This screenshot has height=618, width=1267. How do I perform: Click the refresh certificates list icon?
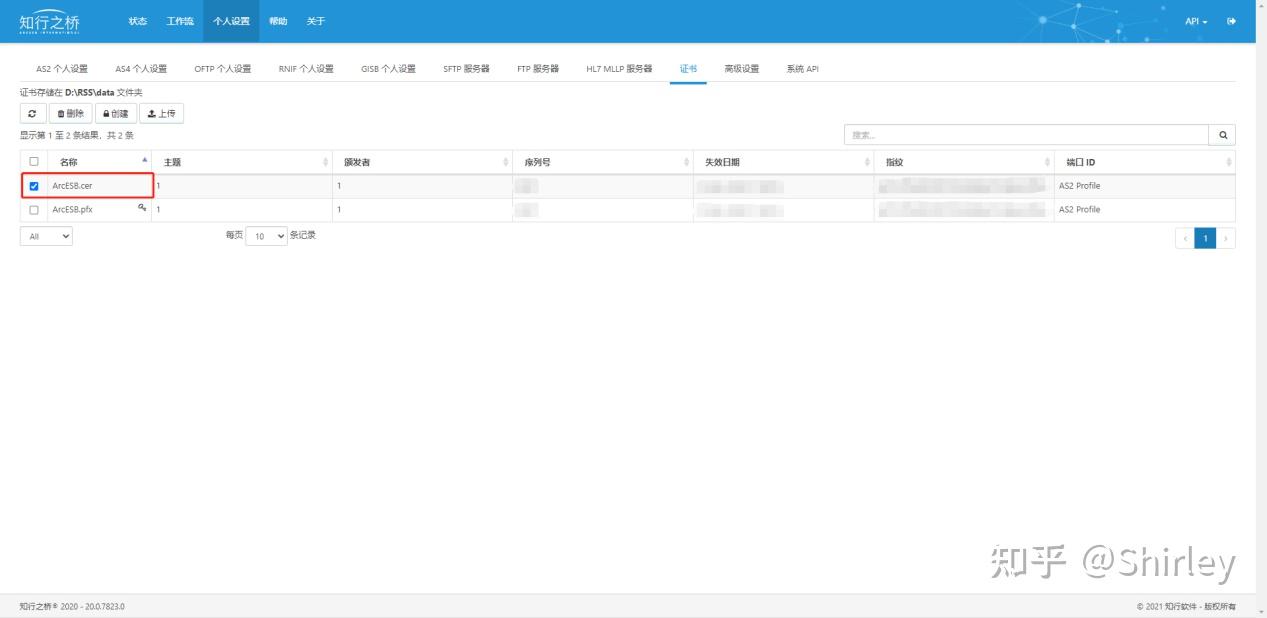click(31, 112)
